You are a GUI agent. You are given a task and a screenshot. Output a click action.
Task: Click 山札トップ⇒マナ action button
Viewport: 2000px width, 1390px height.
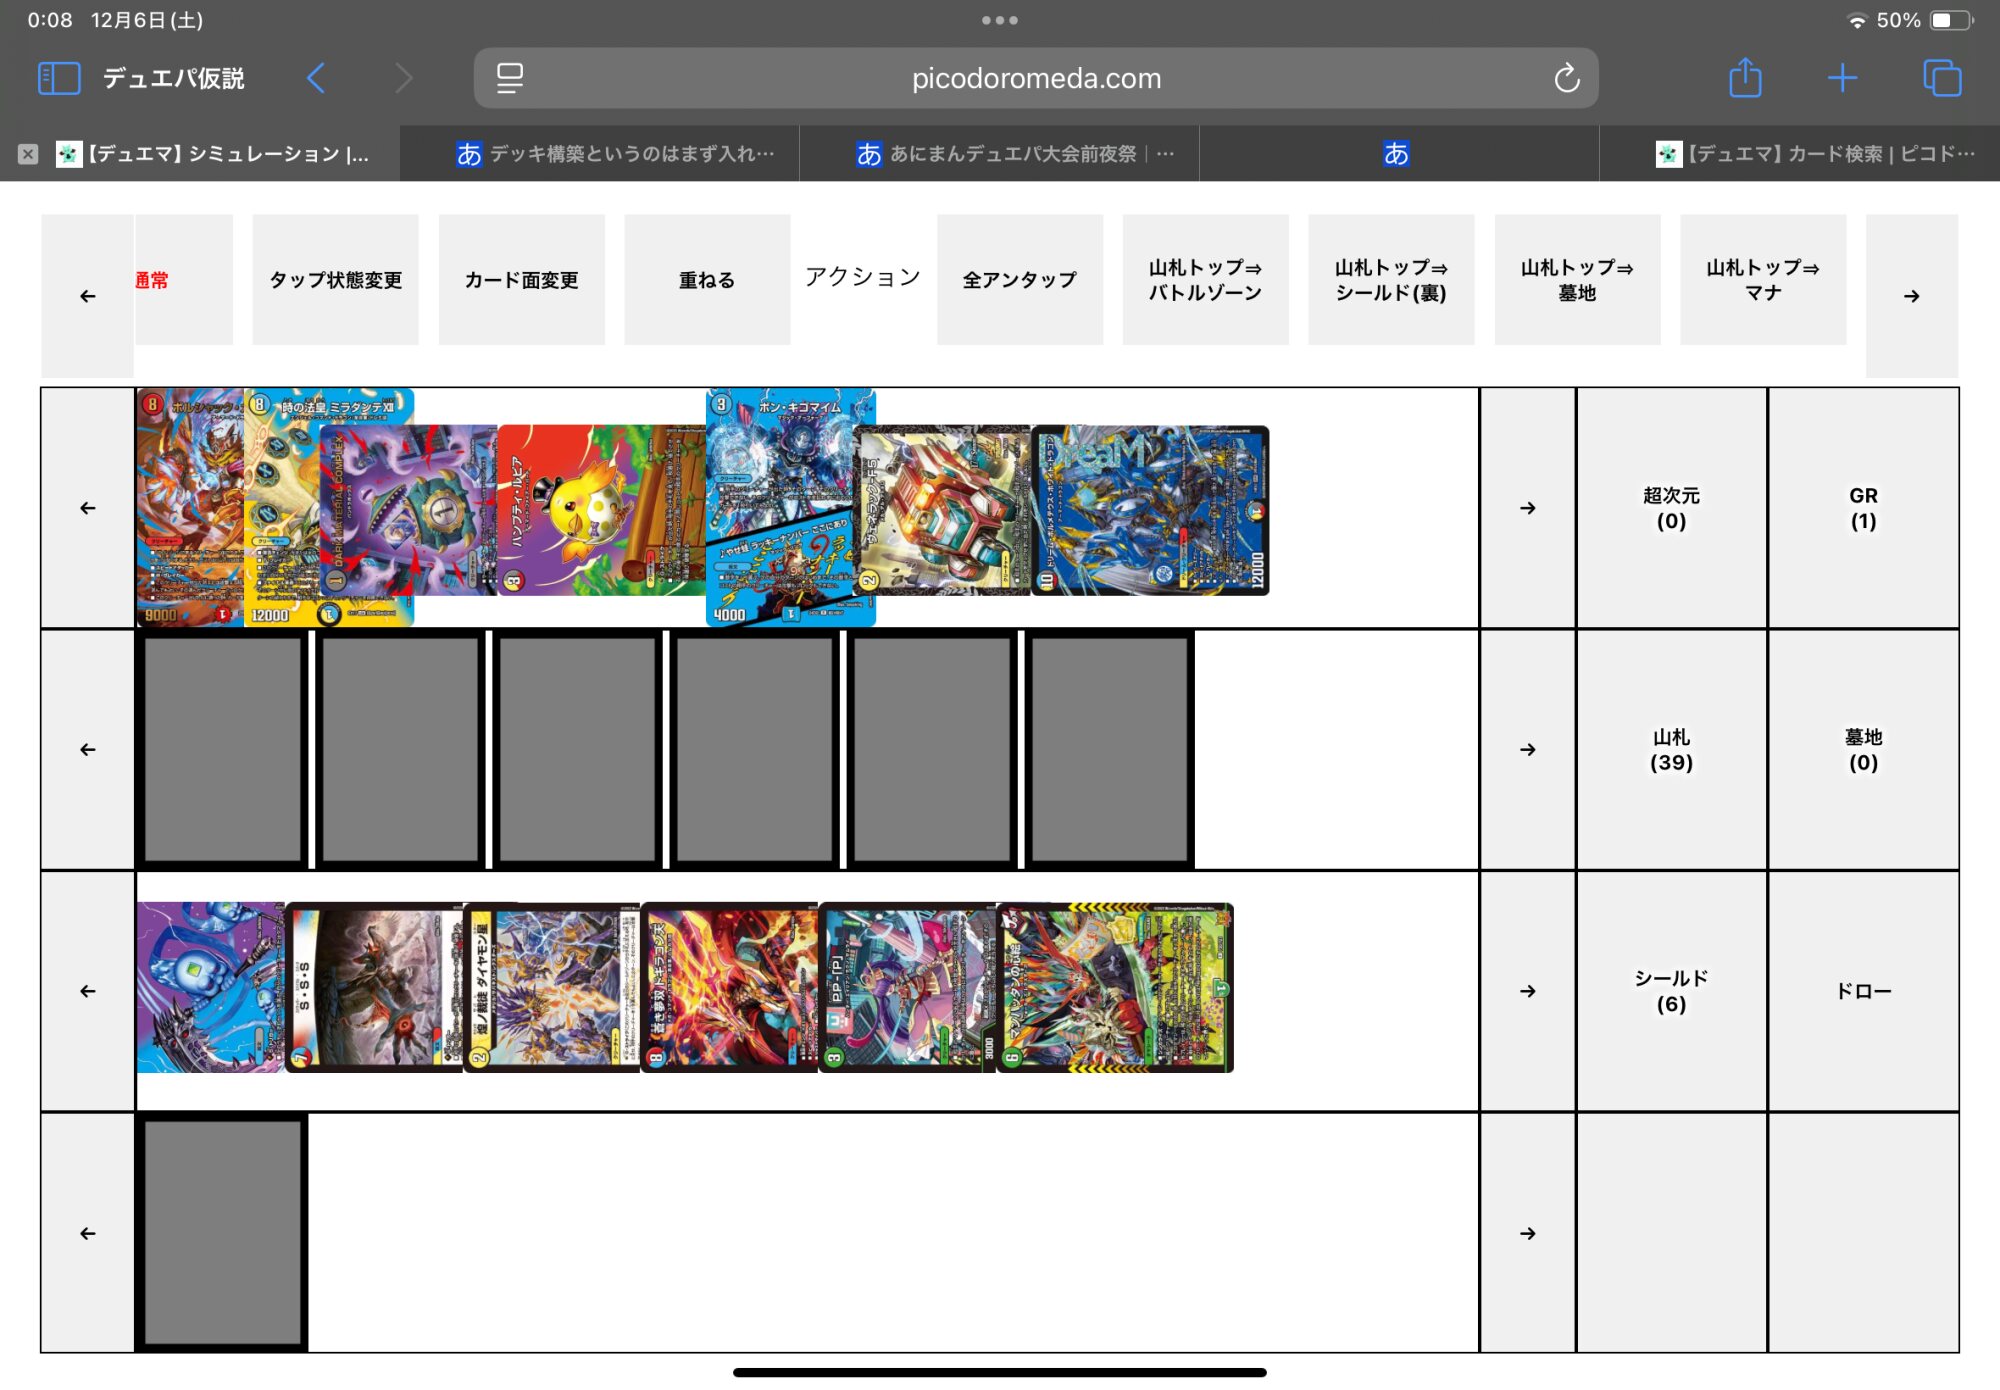1762,280
